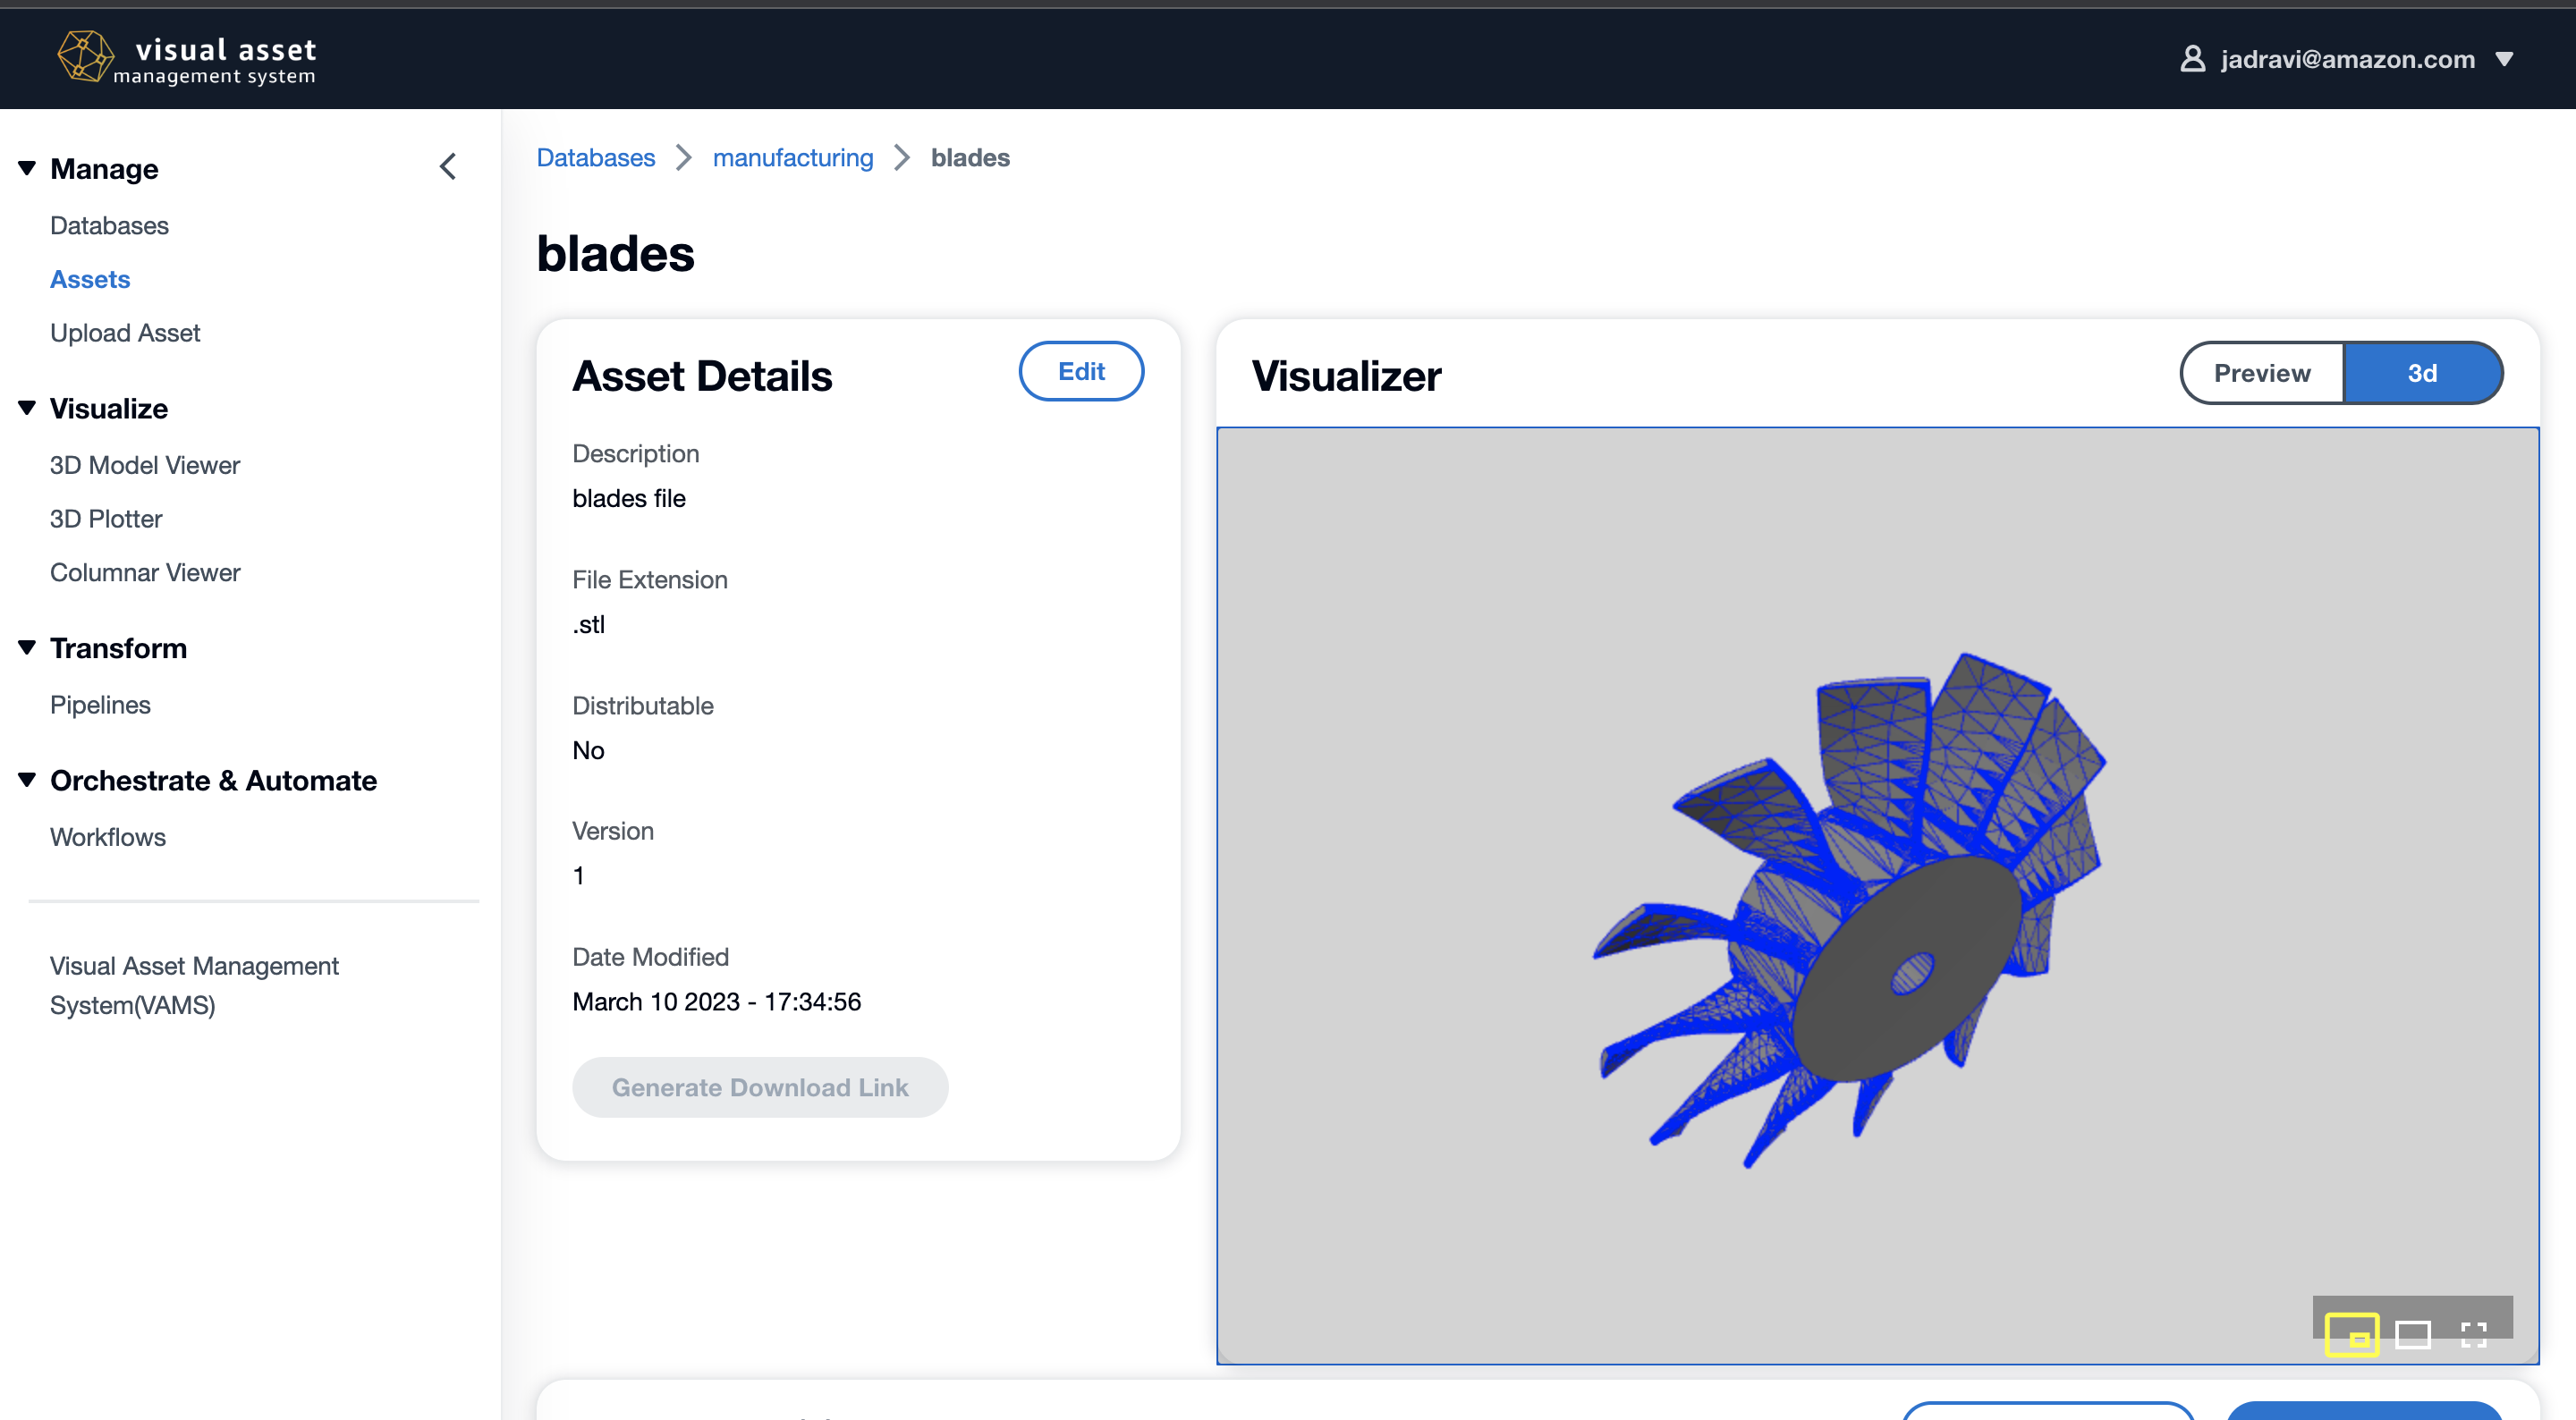The width and height of the screenshot is (2576, 1420).
Task: Click the VAMS logo icon
Action: click(x=84, y=56)
